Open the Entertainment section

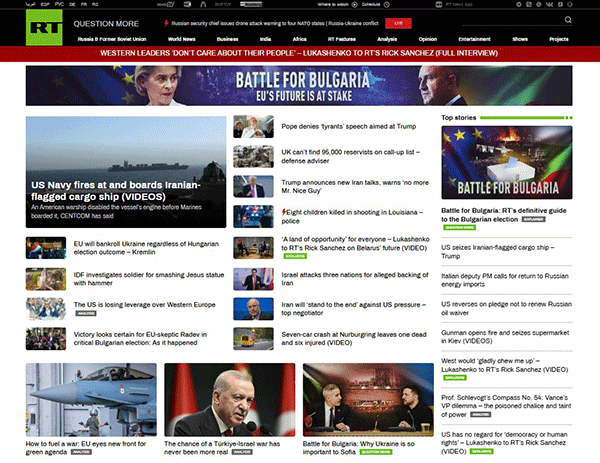pyautogui.click(x=474, y=39)
